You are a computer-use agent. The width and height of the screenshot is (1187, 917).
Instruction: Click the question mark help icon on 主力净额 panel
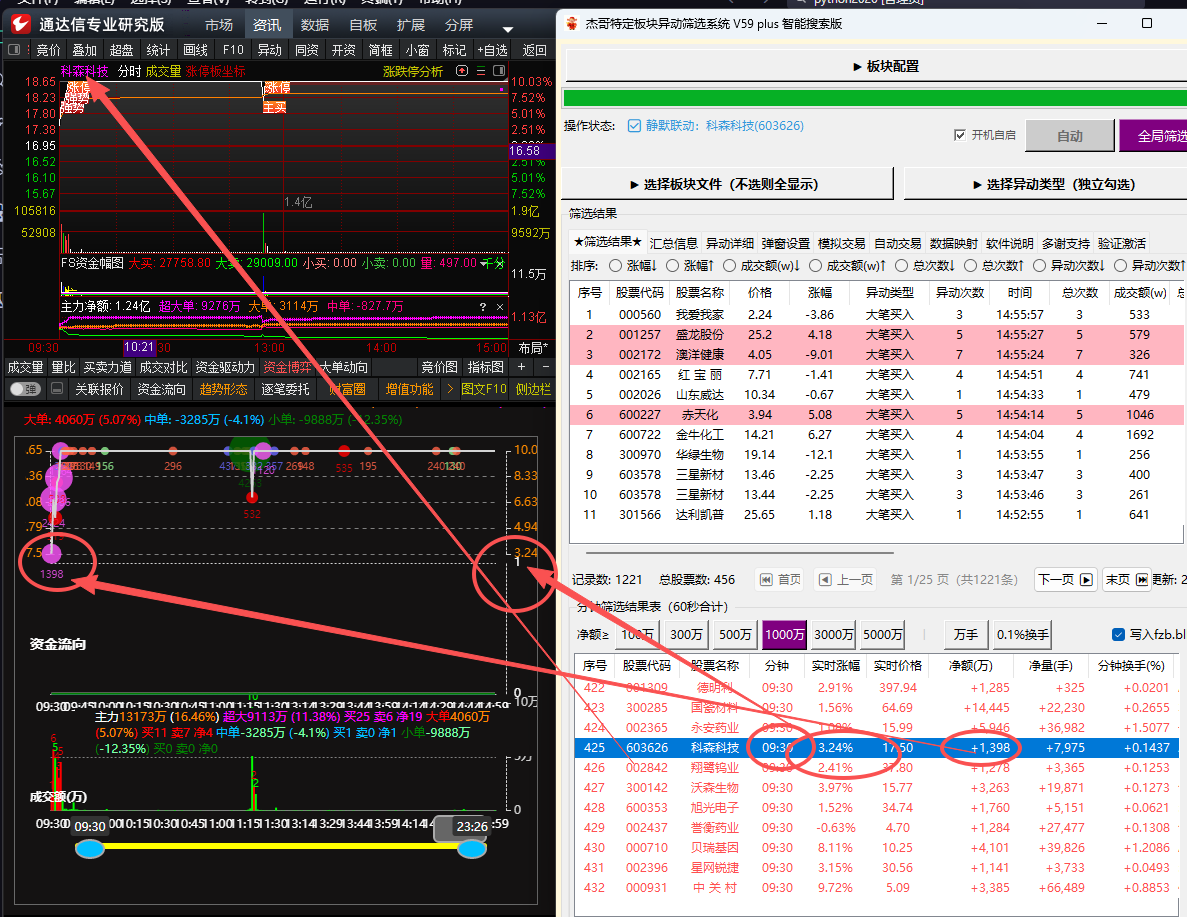482,307
